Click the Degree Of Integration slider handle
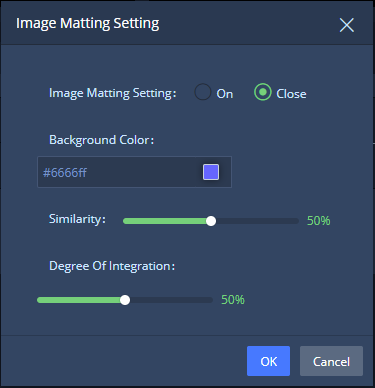Image resolution: width=375 pixels, height=388 pixels. [125, 300]
